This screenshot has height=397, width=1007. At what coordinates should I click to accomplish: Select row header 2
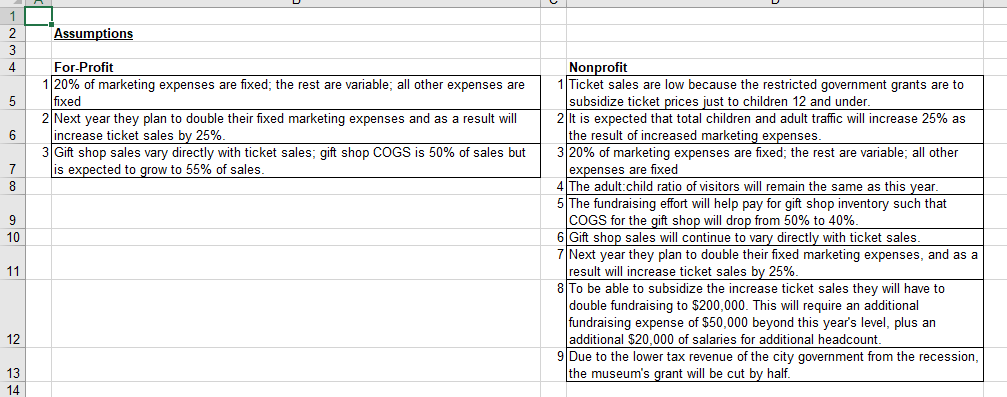click(12, 33)
